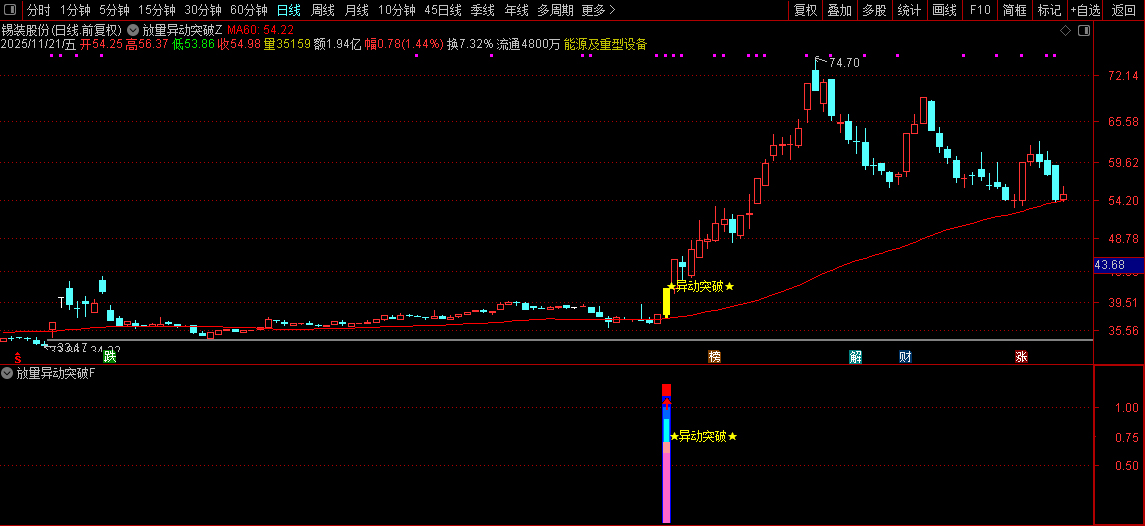This screenshot has height=526, width=1145.
Task: Click the 流通4800万 float shares value
Action: pos(529,45)
